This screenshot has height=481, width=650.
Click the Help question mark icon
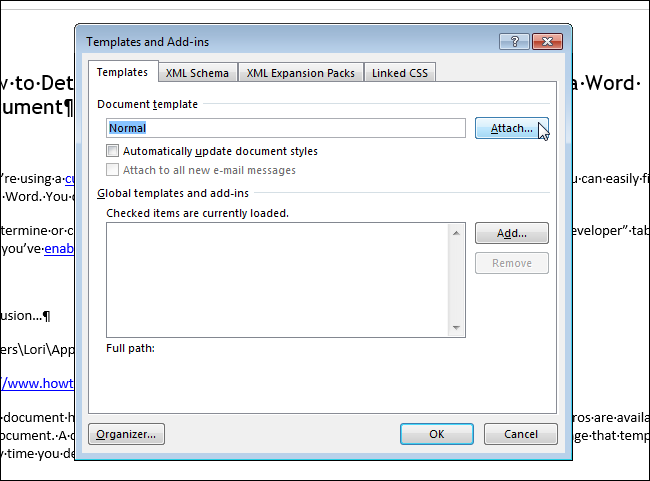[x=514, y=41]
